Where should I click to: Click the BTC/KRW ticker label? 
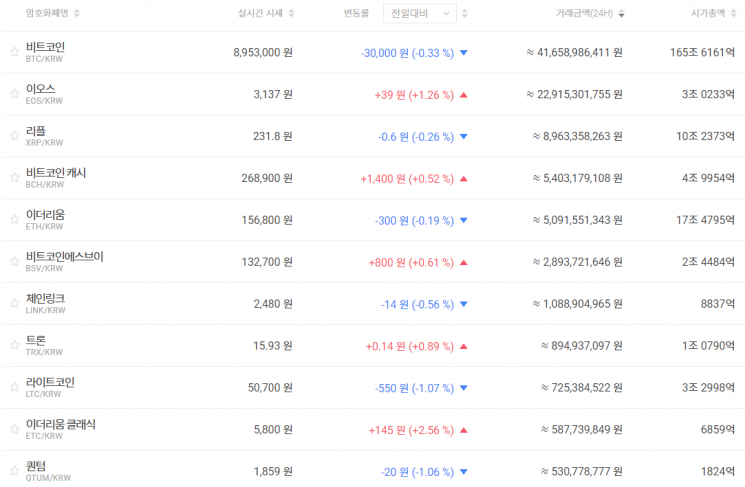pos(44,59)
